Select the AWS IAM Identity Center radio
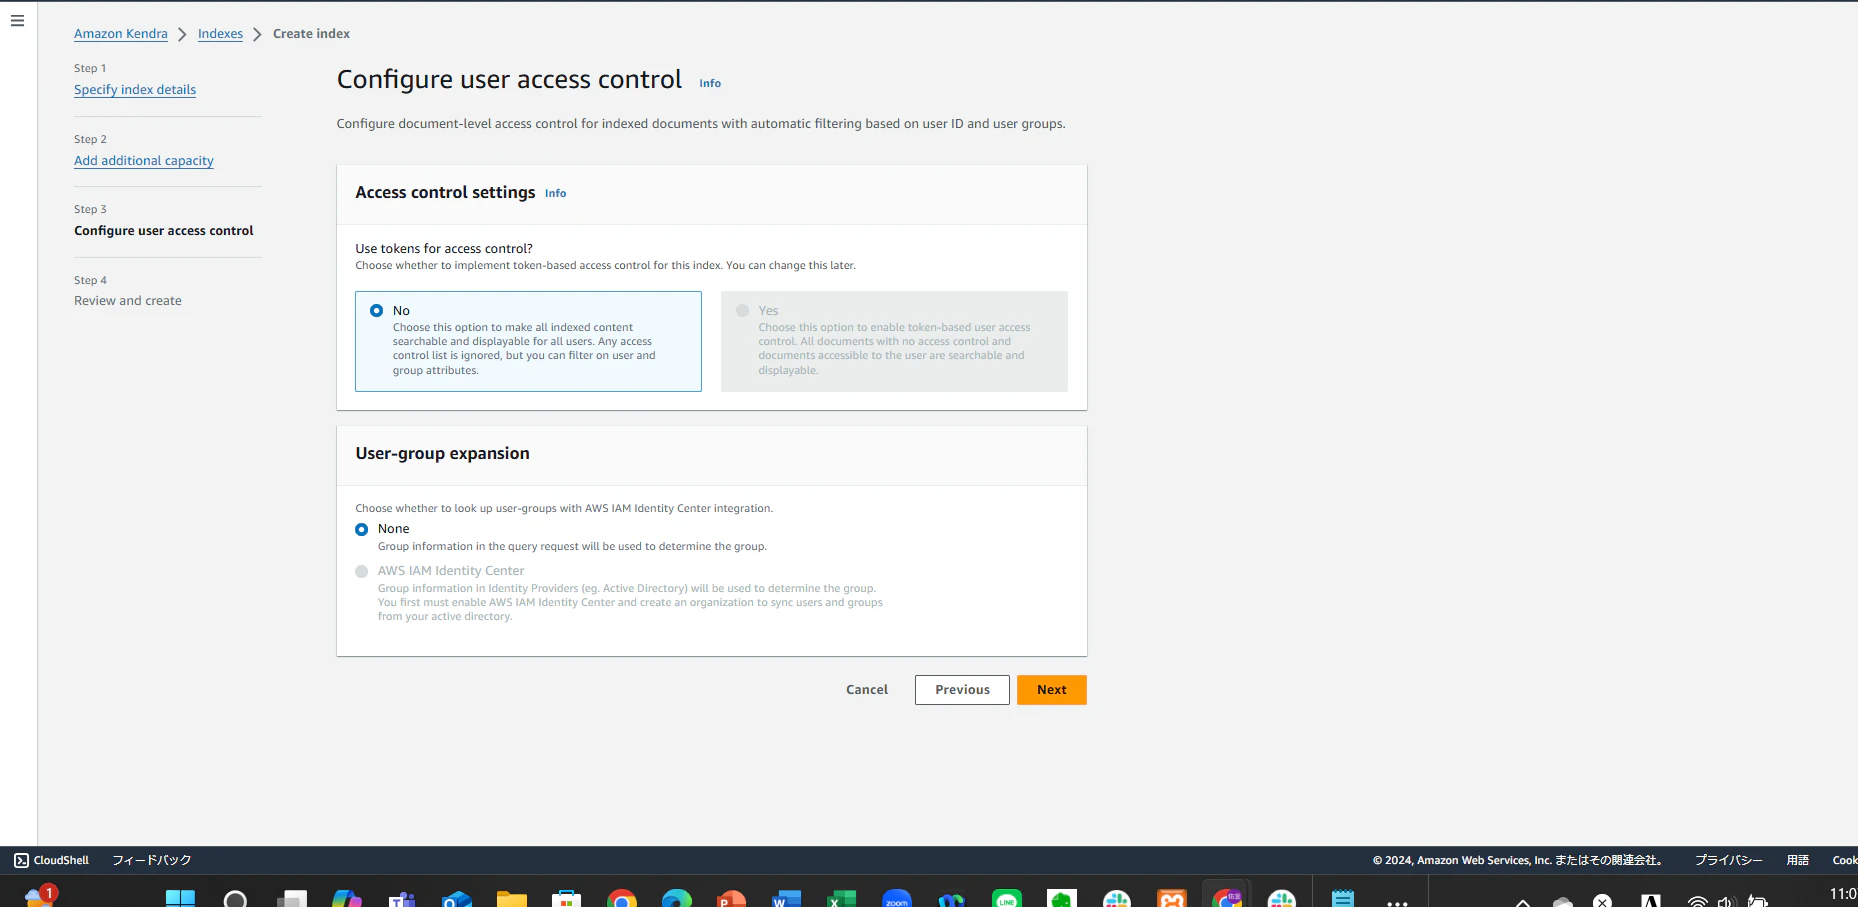 [362, 571]
